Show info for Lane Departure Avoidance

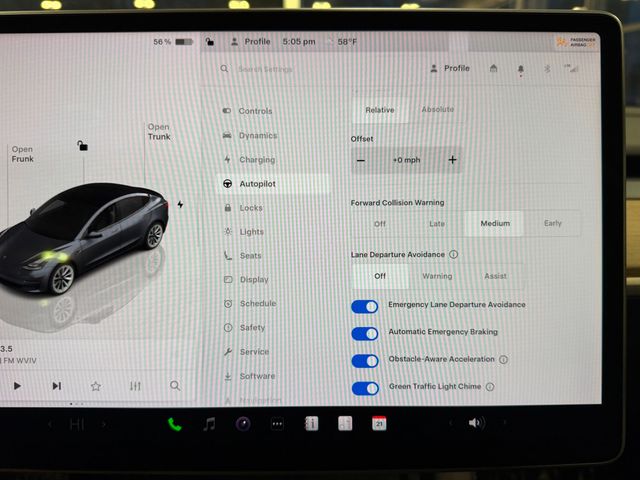click(454, 255)
